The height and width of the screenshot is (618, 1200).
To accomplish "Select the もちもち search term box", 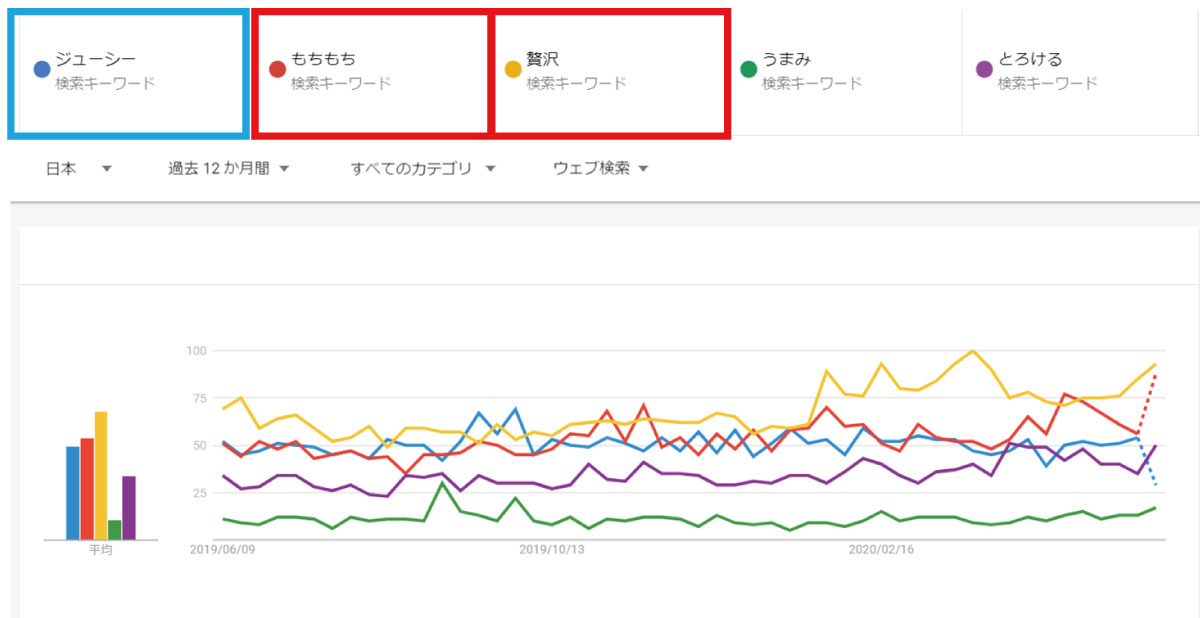I will 370,74.
